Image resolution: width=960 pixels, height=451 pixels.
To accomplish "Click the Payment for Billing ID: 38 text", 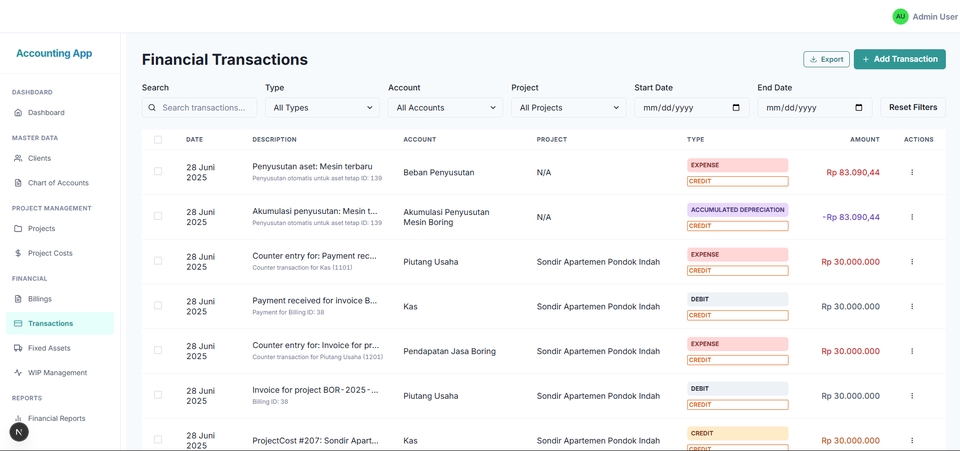I will pyautogui.click(x=288, y=312).
